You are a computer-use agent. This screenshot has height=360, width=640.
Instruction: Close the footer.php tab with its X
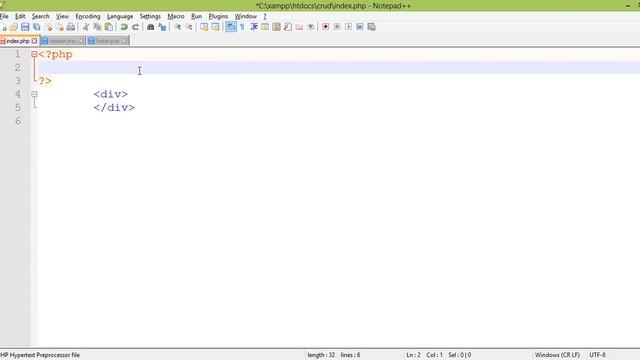pyautogui.click(x=124, y=41)
